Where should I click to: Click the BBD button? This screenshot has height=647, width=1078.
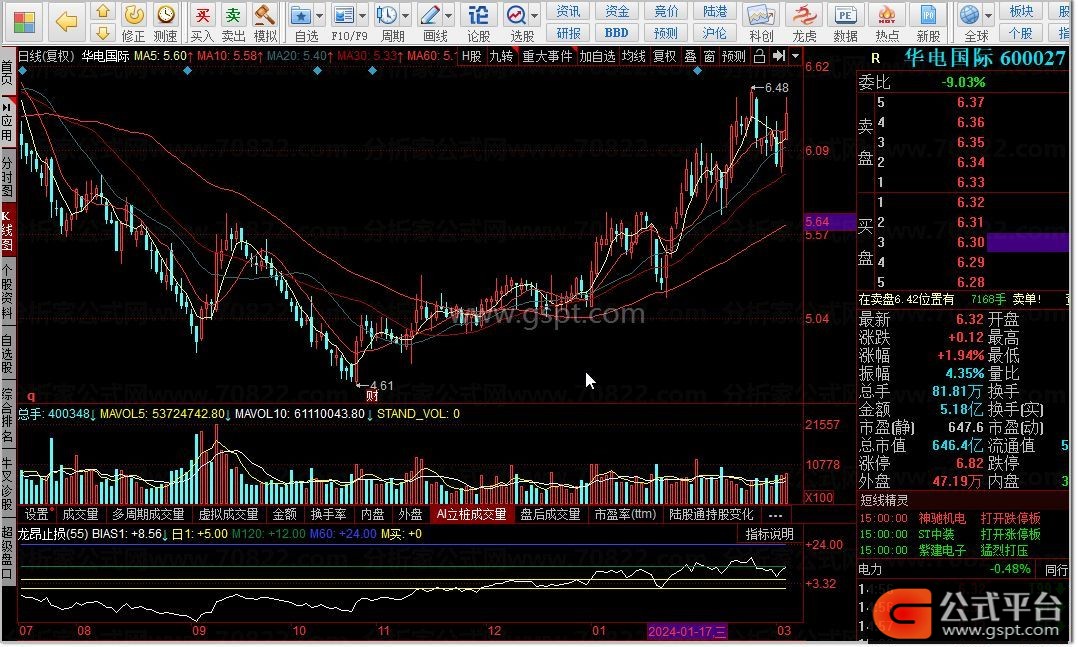point(617,32)
